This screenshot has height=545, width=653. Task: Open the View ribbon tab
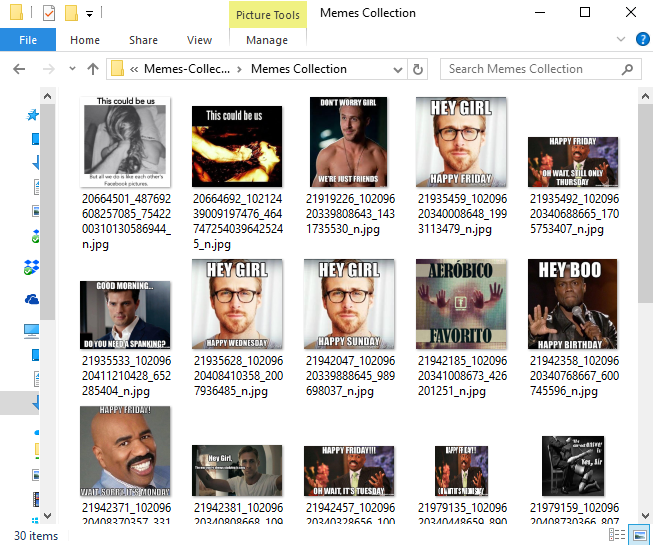pyautogui.click(x=199, y=40)
